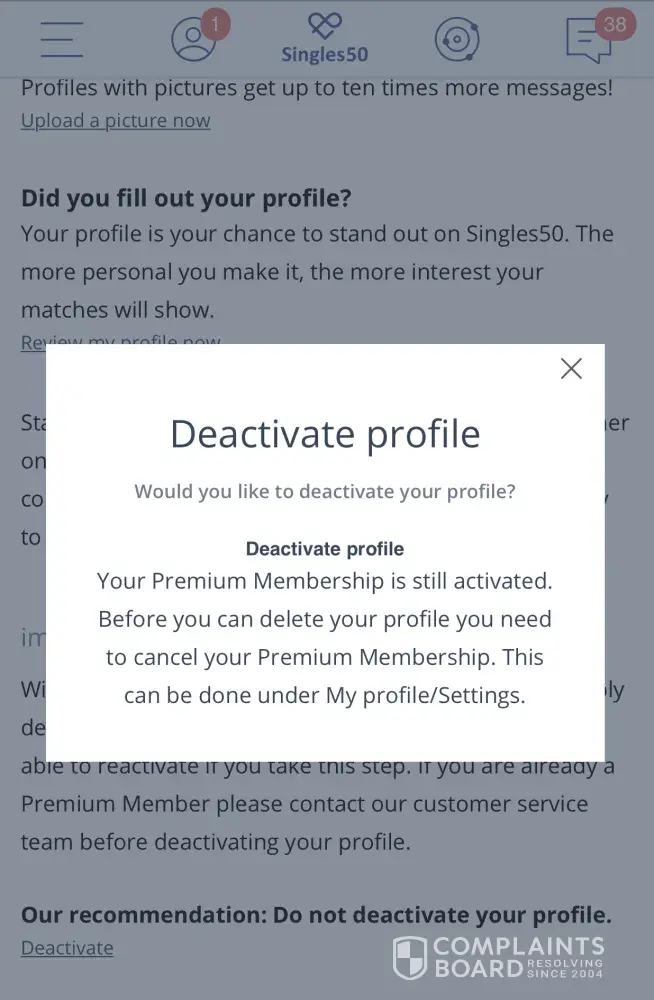Open the user profile icon
The height and width of the screenshot is (1000, 654).
pos(193,40)
